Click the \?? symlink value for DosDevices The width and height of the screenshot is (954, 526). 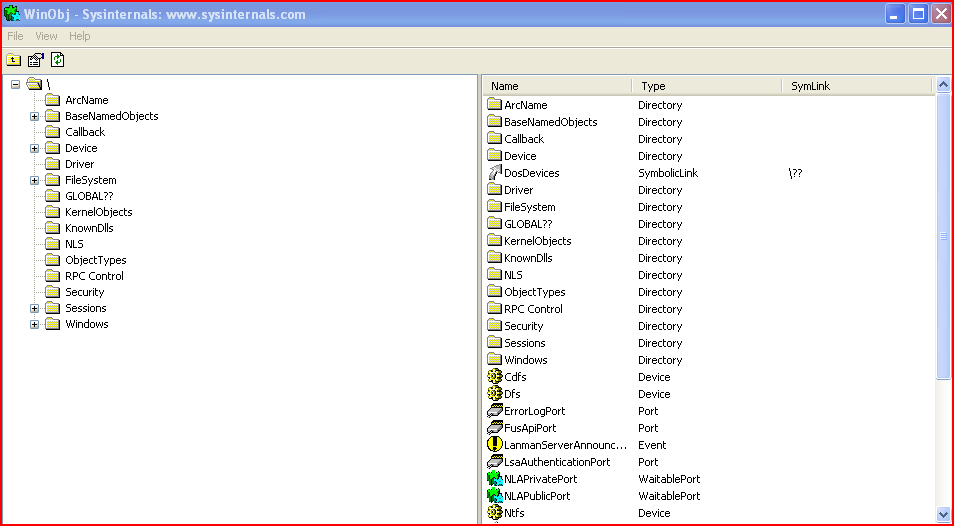[x=795, y=173]
